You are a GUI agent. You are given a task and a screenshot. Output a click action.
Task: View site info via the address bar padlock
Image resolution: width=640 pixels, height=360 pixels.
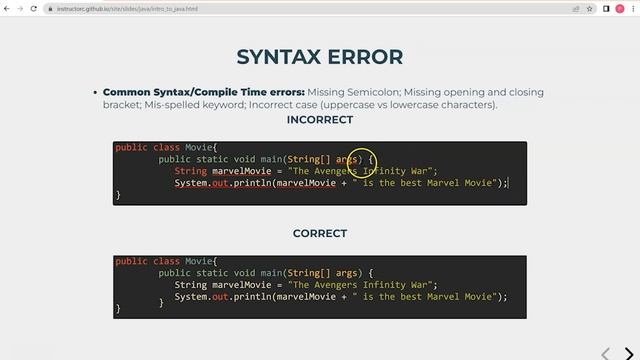(x=50, y=9)
